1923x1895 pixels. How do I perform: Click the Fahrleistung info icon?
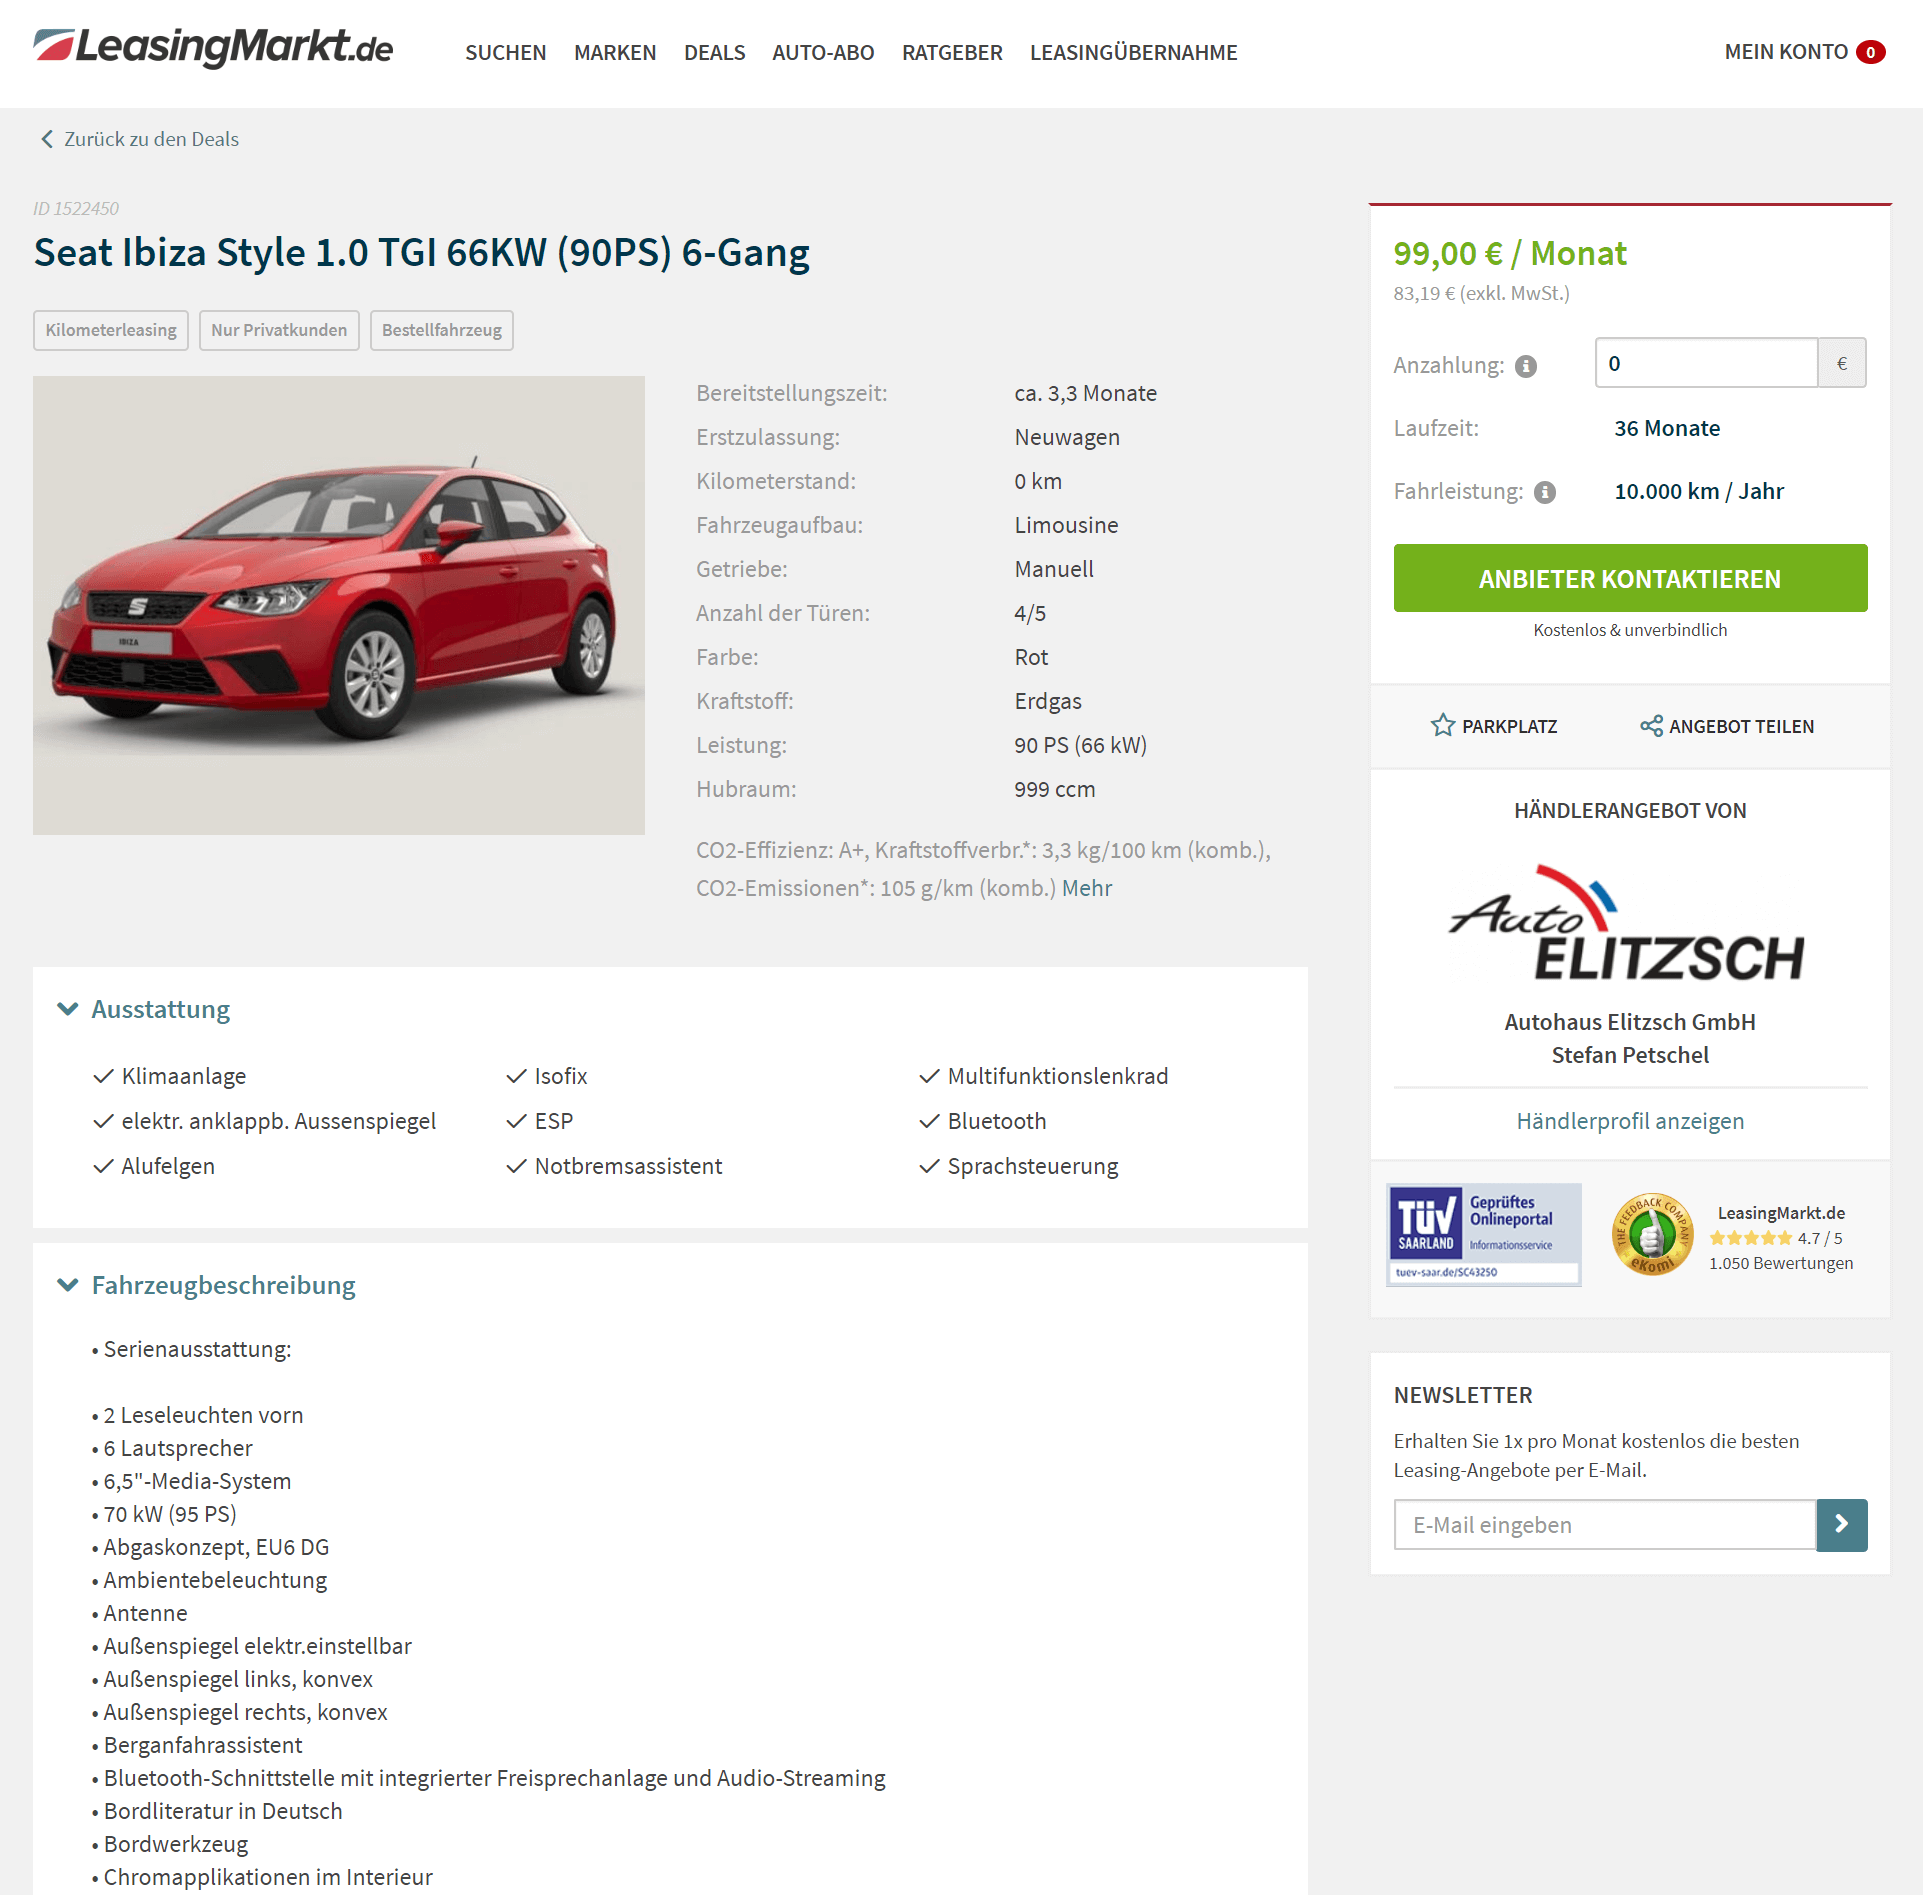tap(1545, 492)
